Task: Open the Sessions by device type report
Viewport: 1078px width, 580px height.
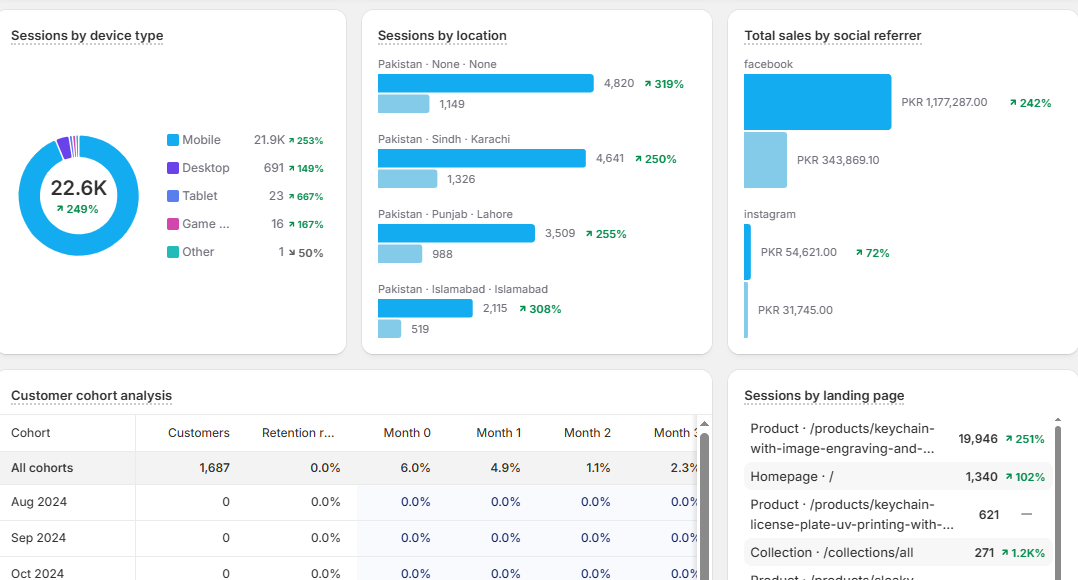Action: (87, 36)
